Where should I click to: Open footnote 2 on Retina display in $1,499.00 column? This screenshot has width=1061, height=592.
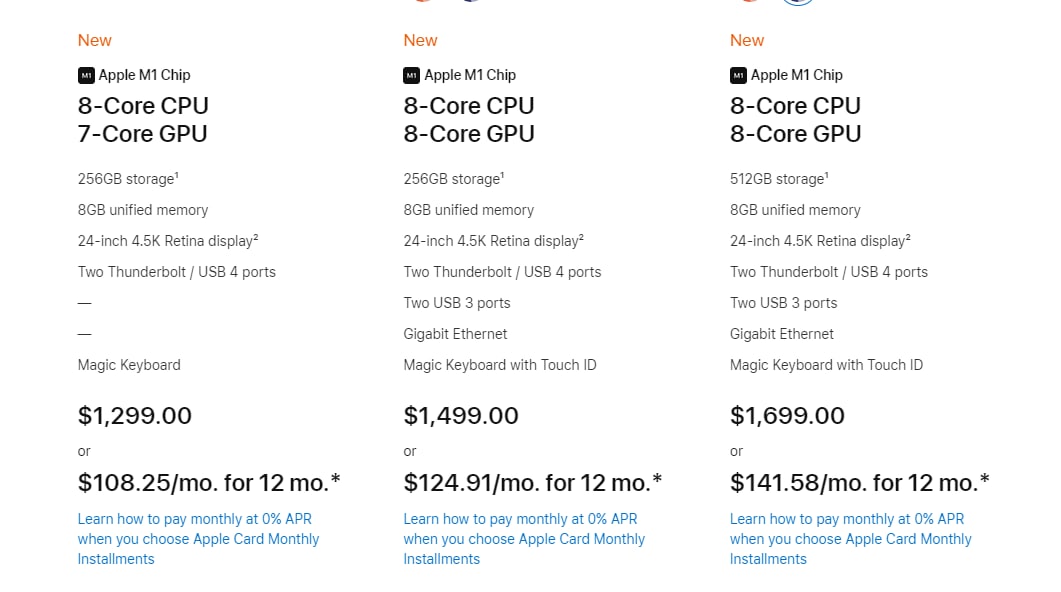[x=581, y=237]
